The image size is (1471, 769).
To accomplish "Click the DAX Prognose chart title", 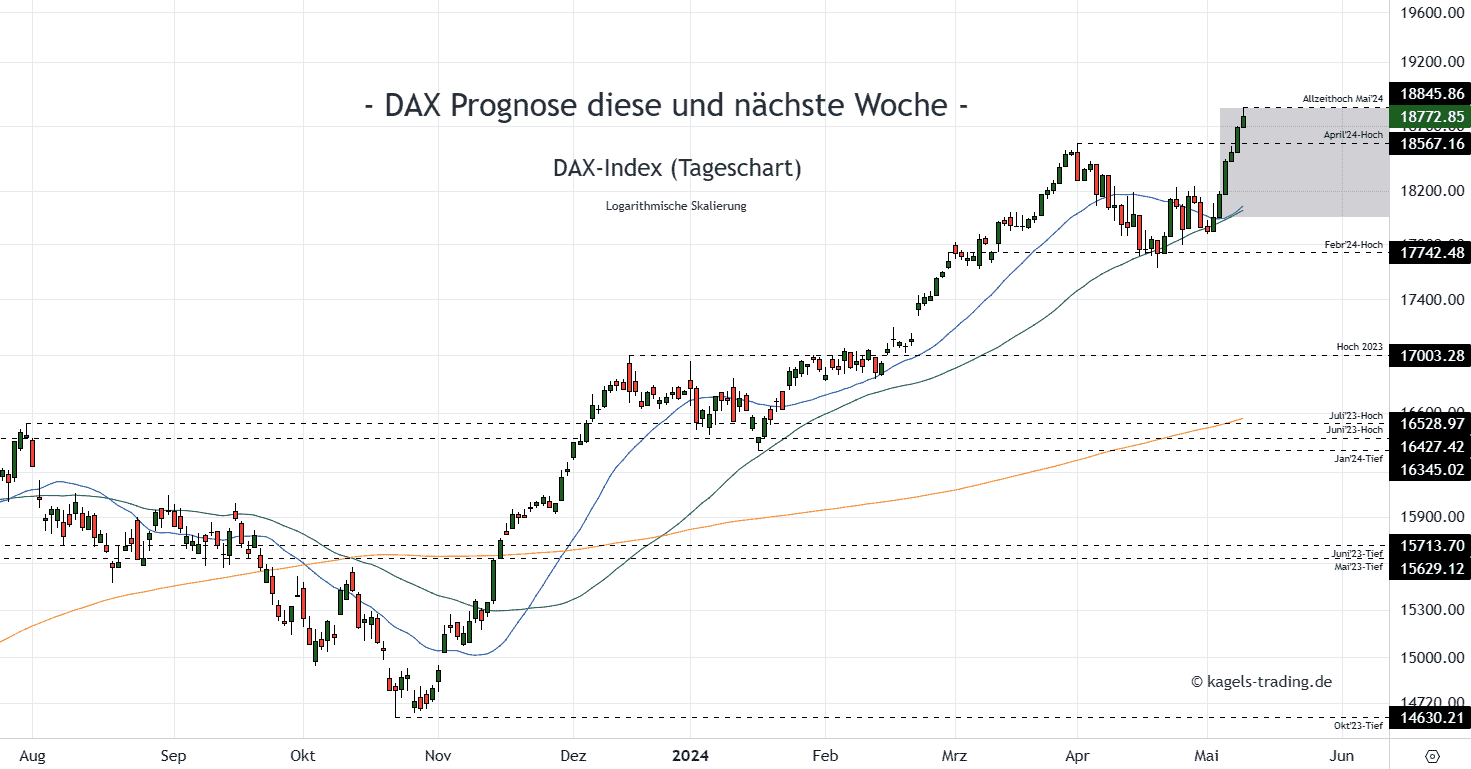I will (665, 104).
